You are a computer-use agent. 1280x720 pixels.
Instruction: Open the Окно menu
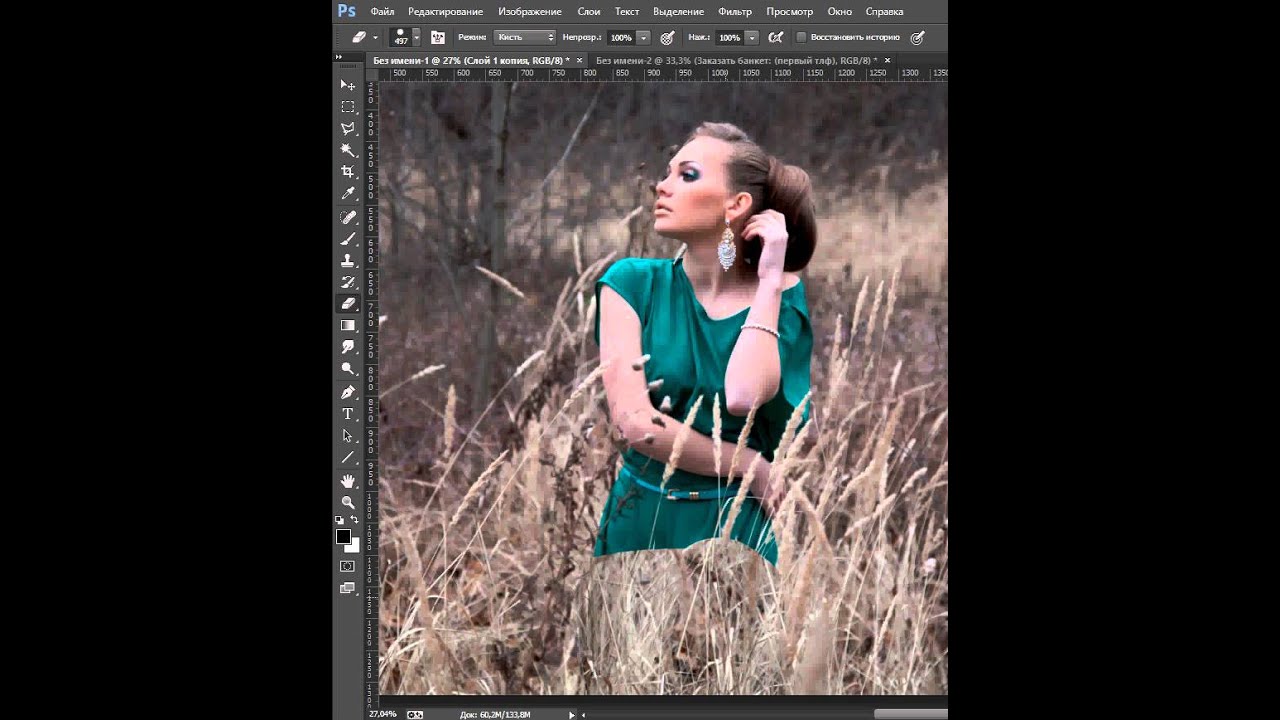click(x=840, y=11)
